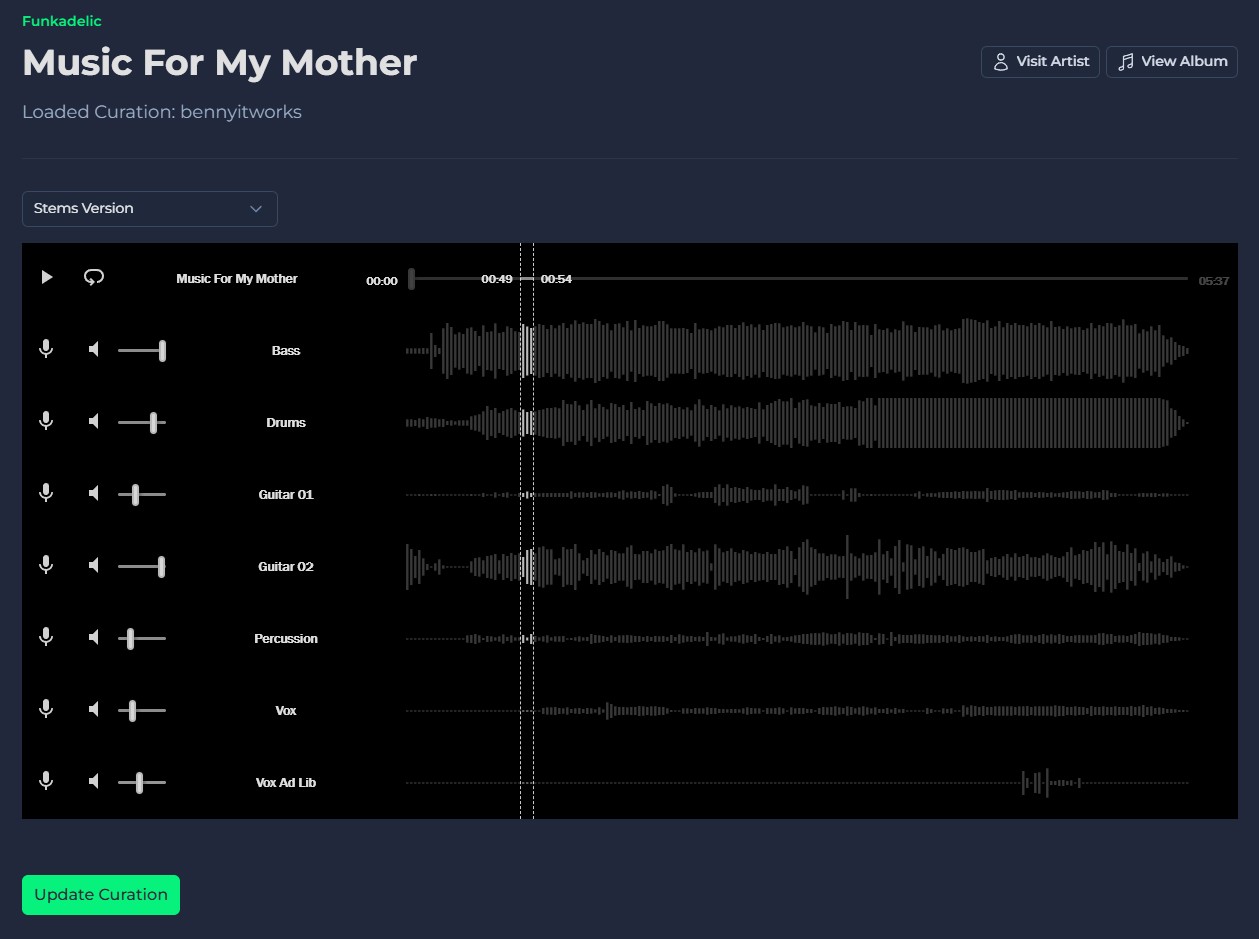Viewport: 1259px width, 939px height.
Task: Click the Loaded Curation: bennyitworks text
Action: pyautogui.click(x=162, y=112)
